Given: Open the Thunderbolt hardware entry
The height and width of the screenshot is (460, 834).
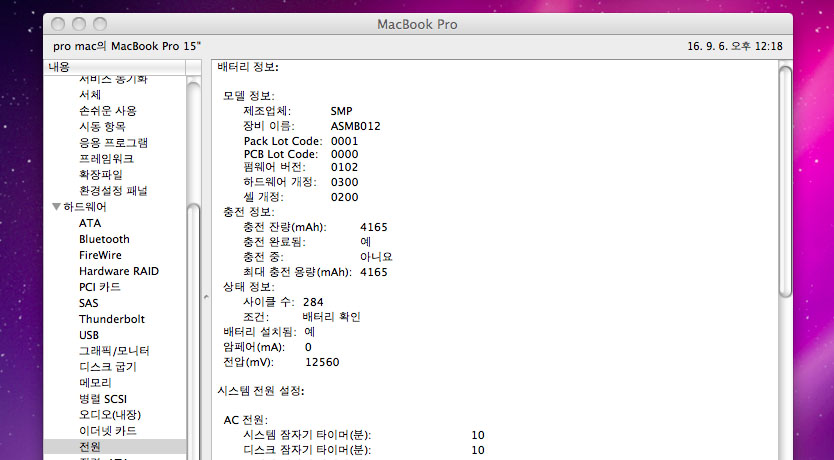Looking at the screenshot, I should pos(111,319).
